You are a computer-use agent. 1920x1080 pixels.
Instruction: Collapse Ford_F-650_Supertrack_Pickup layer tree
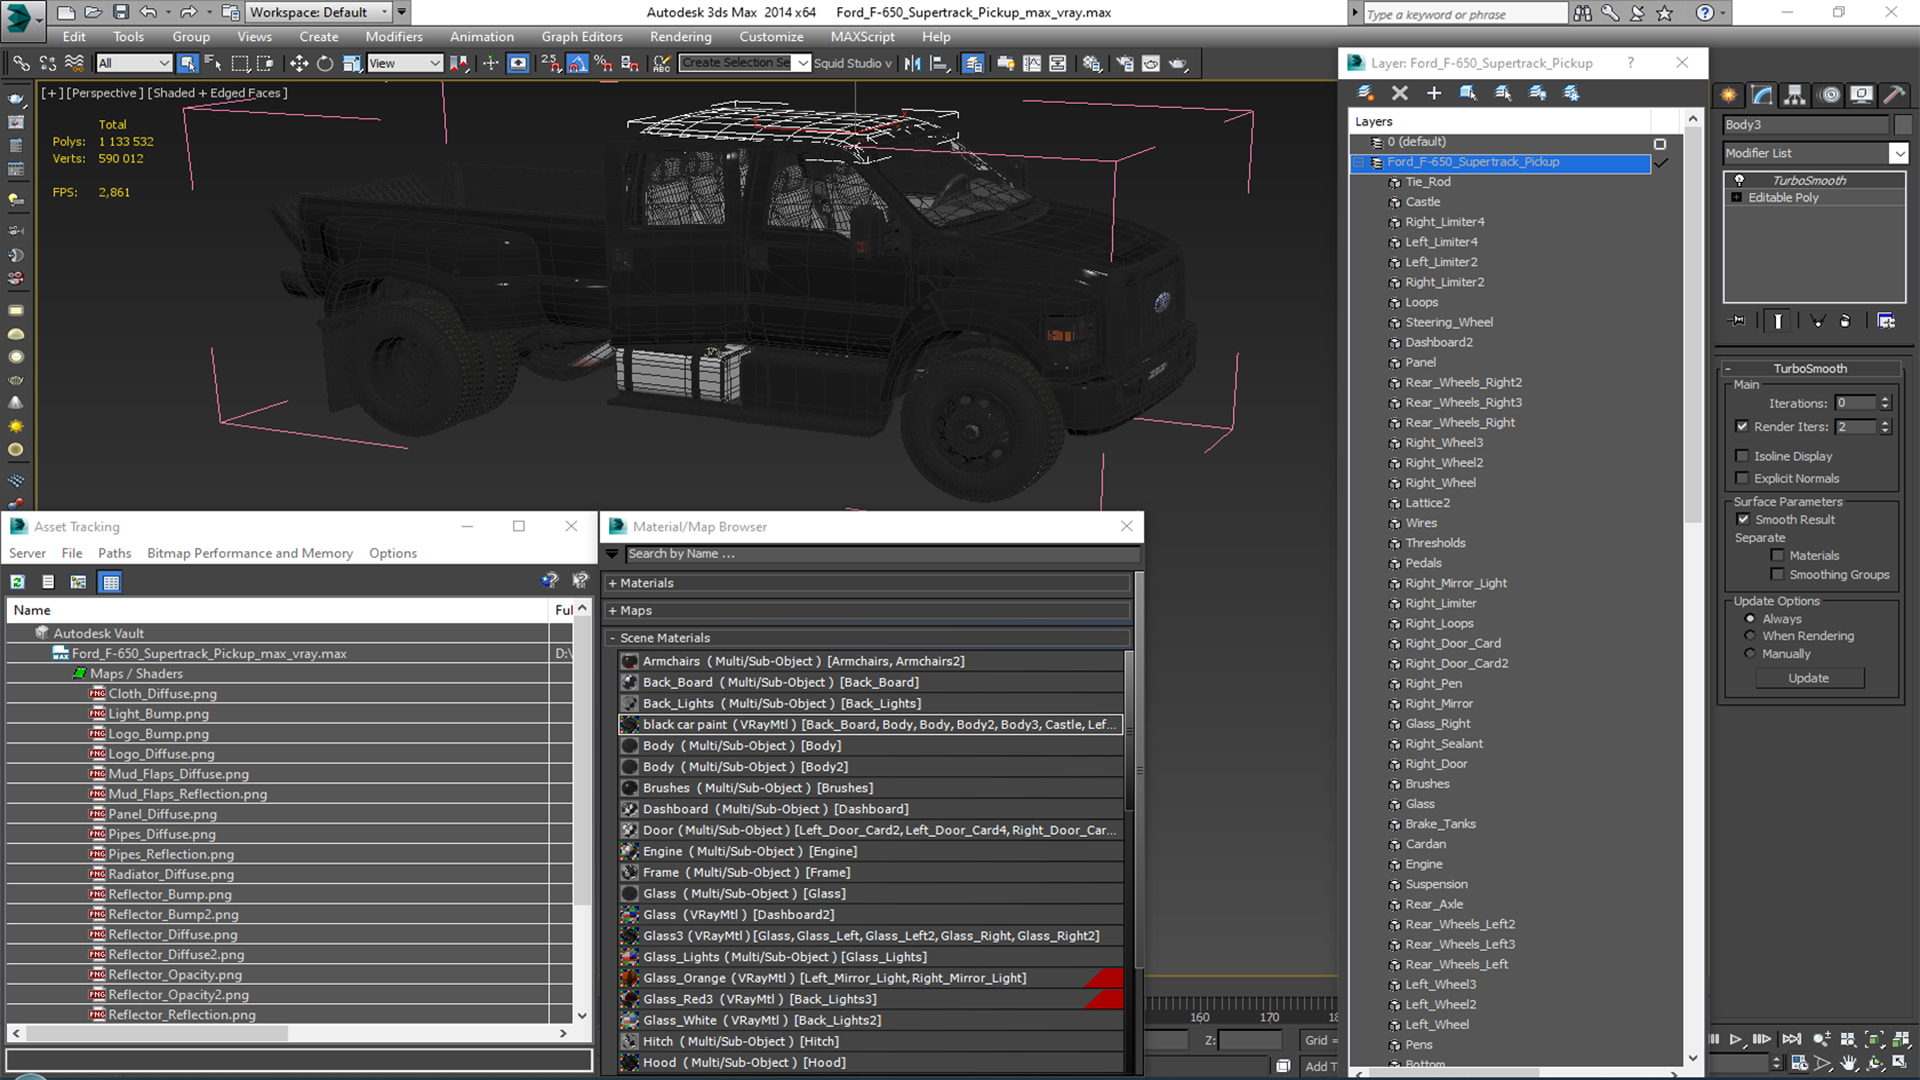pyautogui.click(x=1359, y=162)
